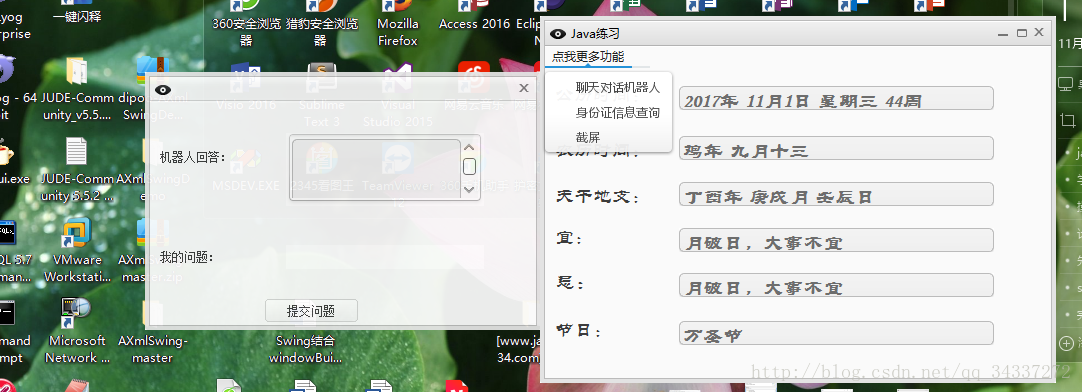Screen dimensions: 1082x392
Task: Focus the 我的问题 input field
Action: point(384,257)
